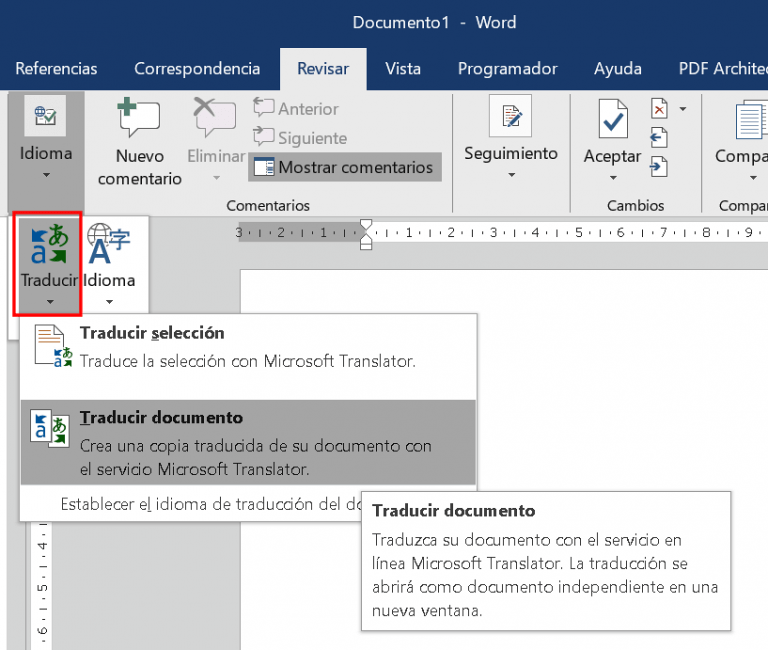Click the previous change arrow icon
768x650 pixels.
[659, 138]
